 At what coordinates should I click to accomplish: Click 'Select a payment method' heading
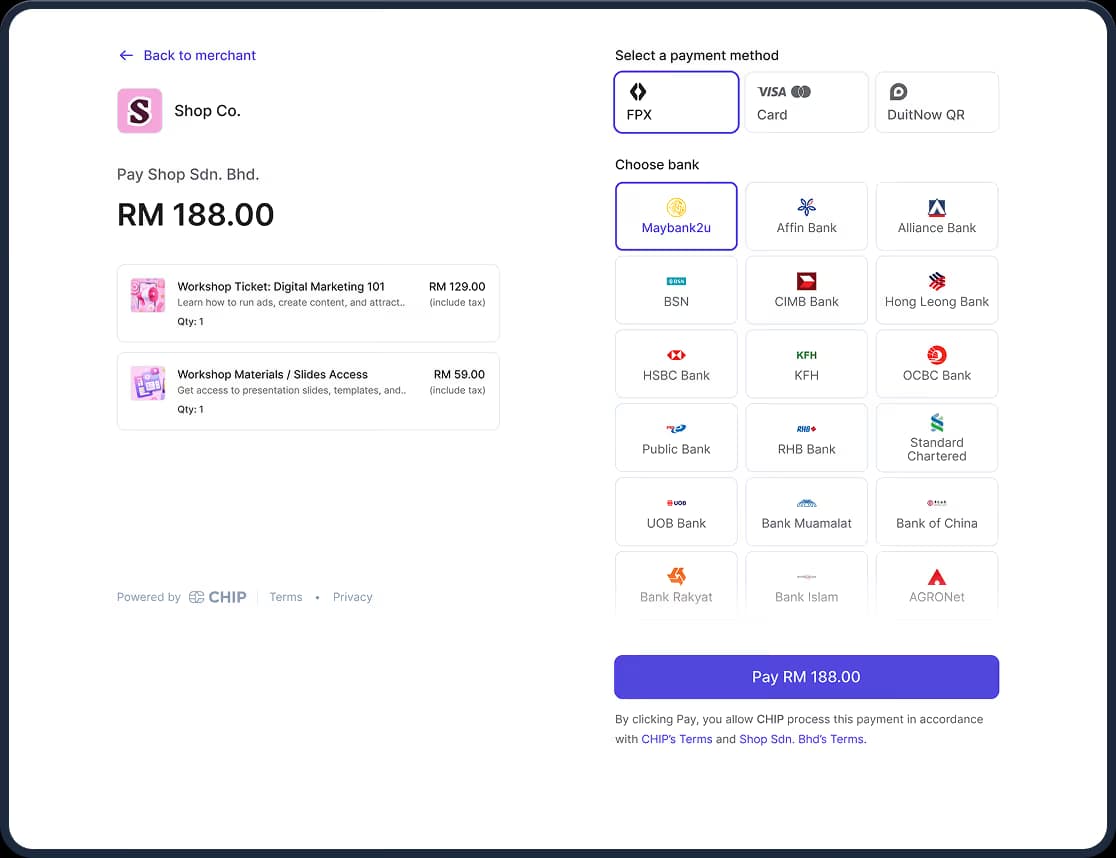(697, 55)
